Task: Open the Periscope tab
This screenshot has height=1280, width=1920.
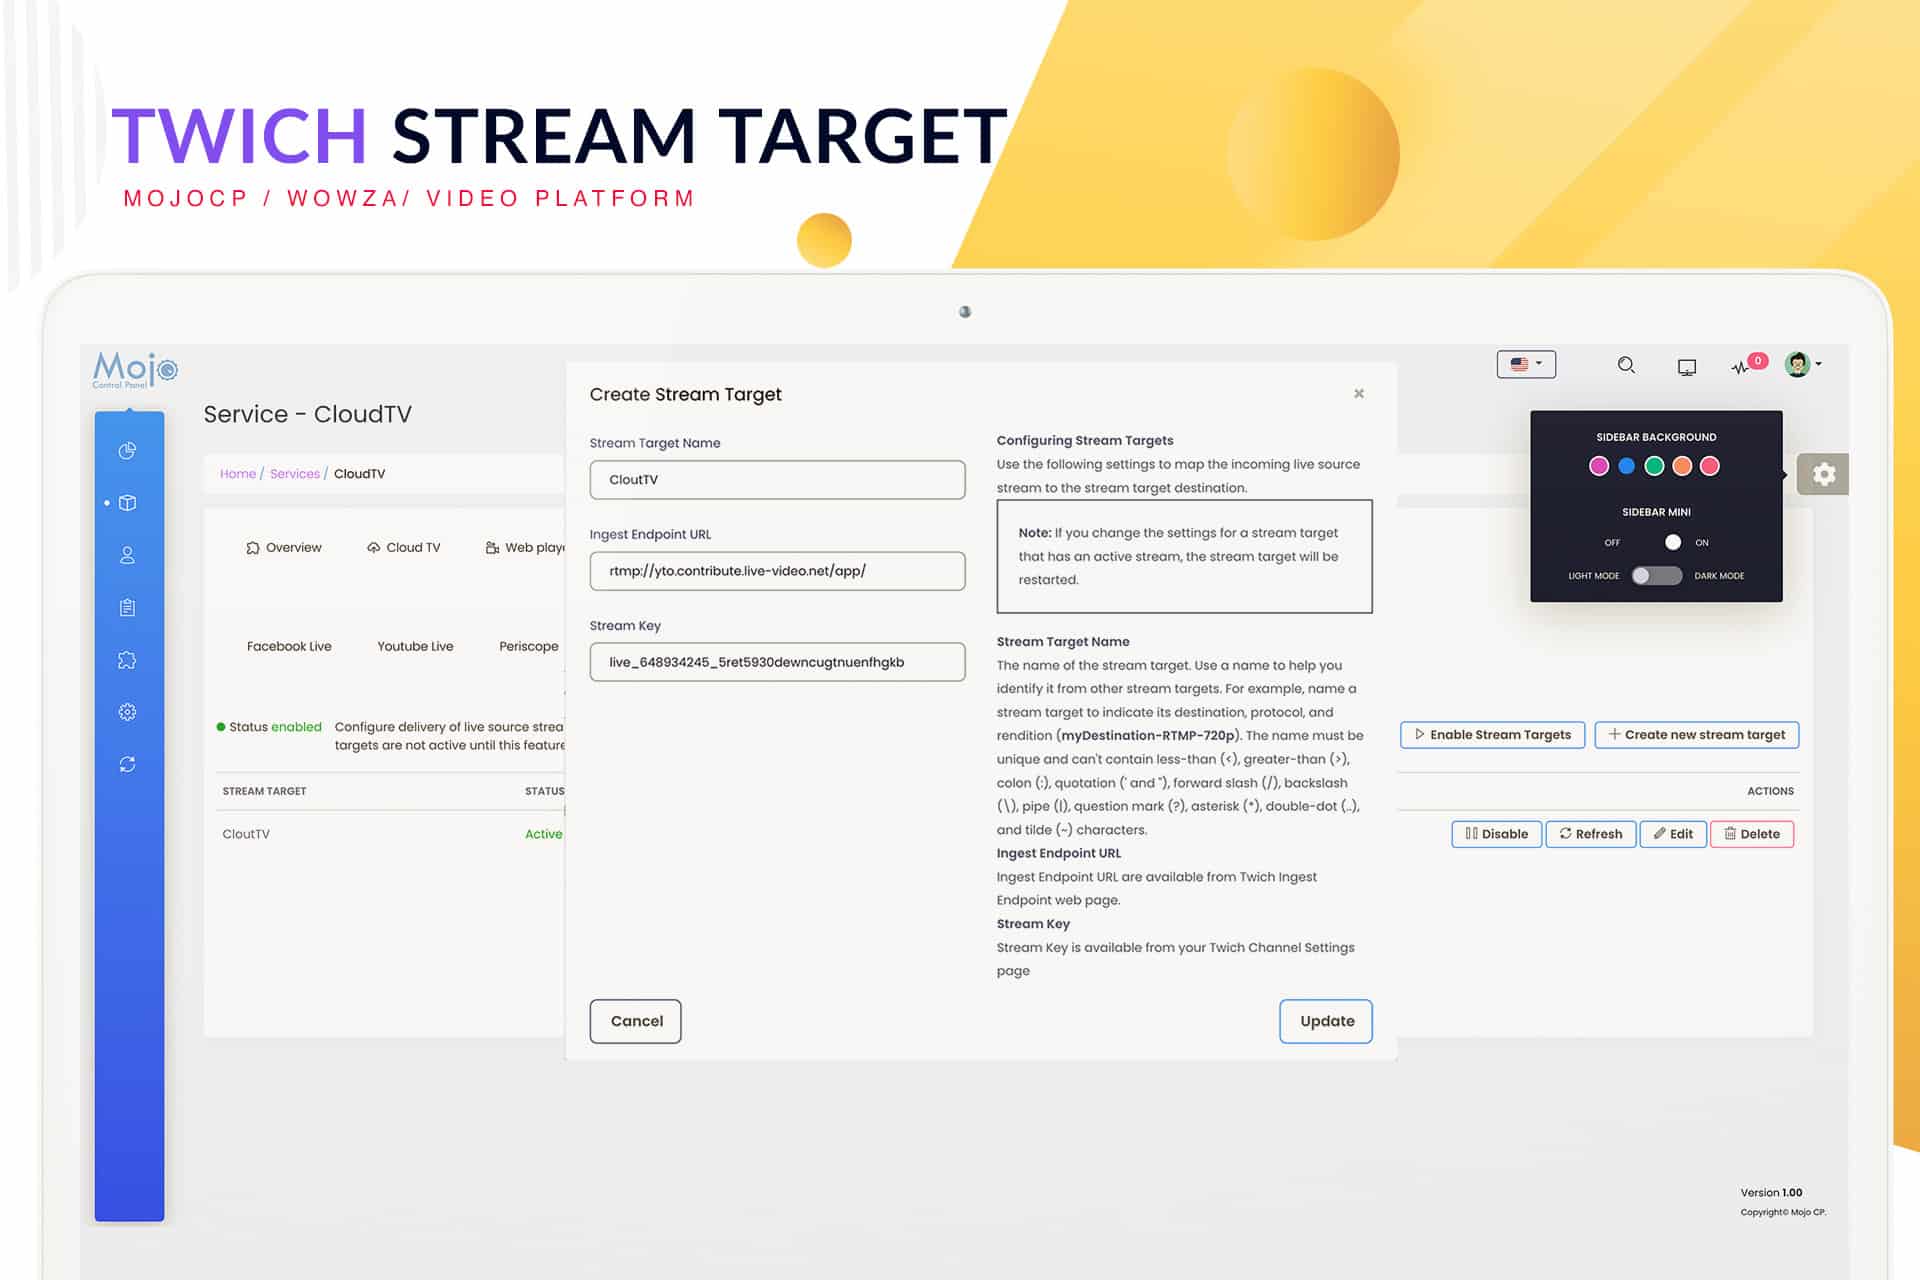Action: point(529,646)
